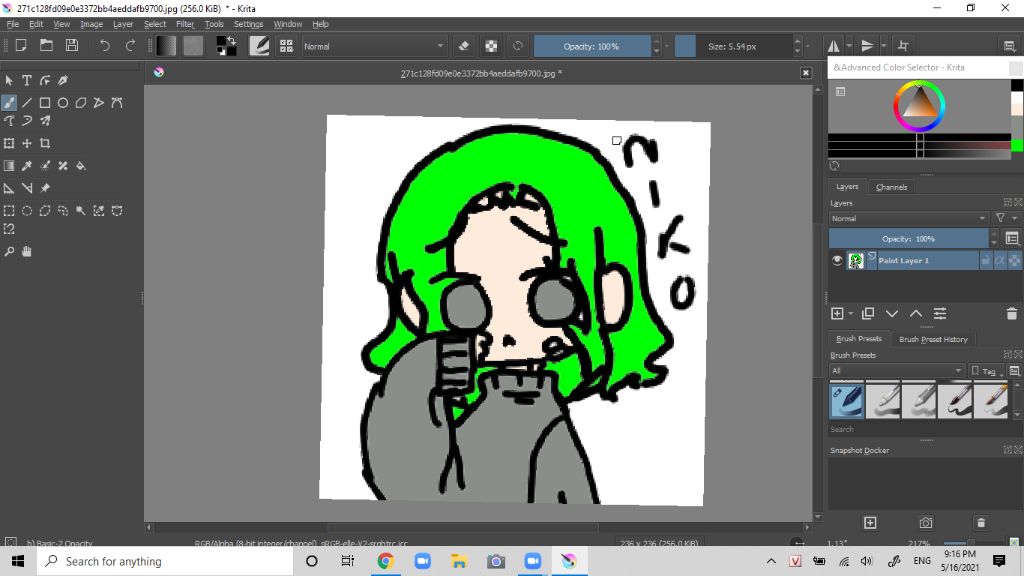Select the Rectangular Selection tool
Image resolution: width=1024 pixels, height=576 pixels.
[9, 211]
